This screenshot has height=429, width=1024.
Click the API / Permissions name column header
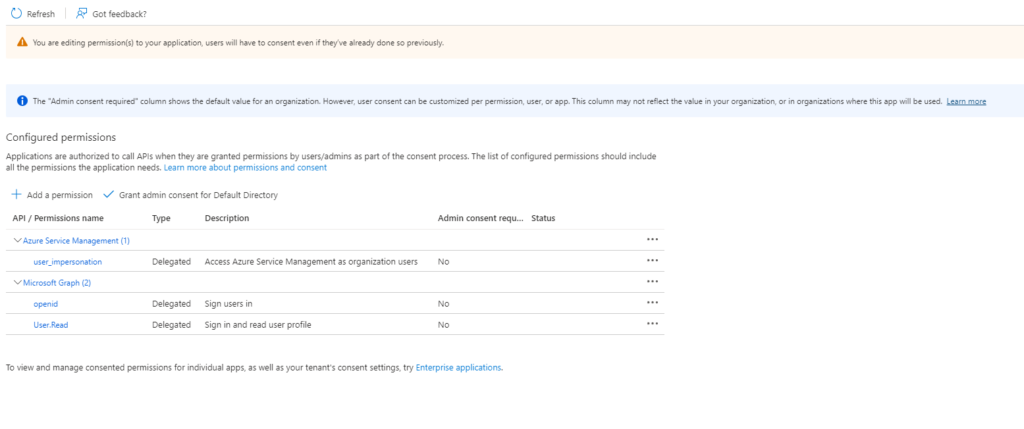tap(58, 218)
